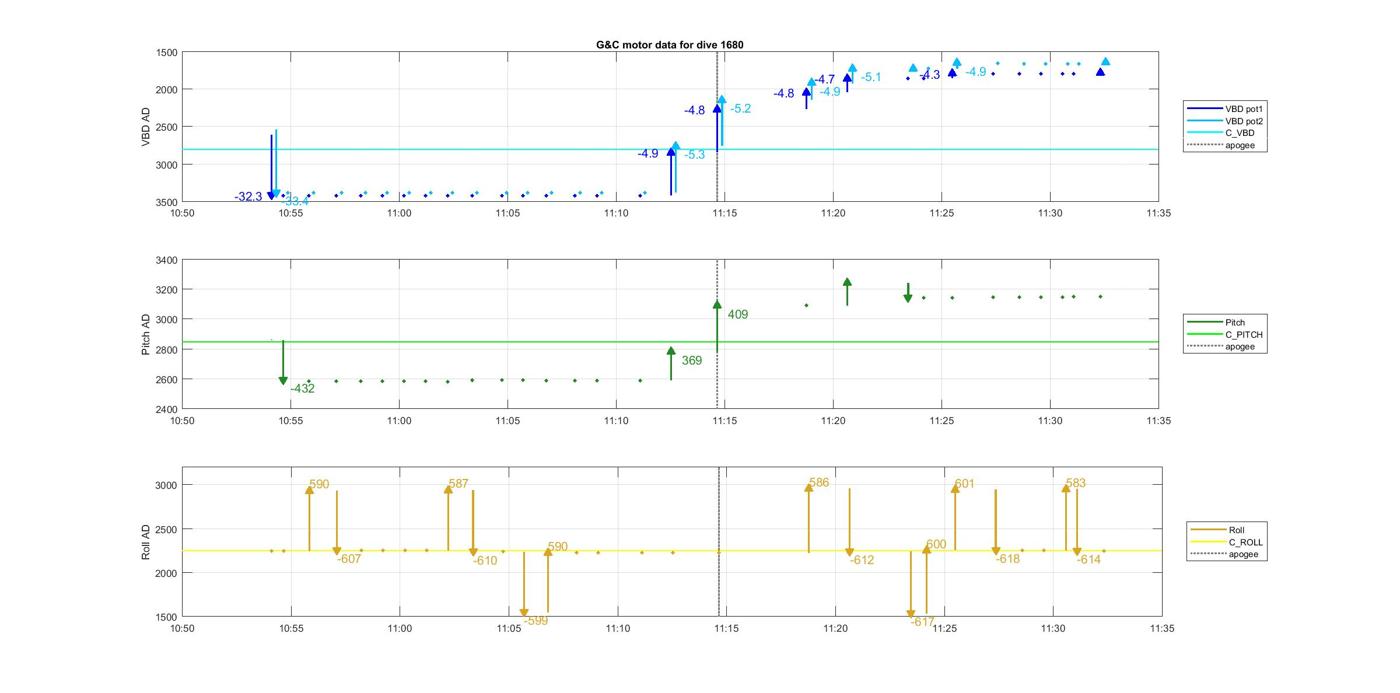Click the "3400" tick on the Pitch axis
Screen dimensions: 1400x693
[x=167, y=260]
